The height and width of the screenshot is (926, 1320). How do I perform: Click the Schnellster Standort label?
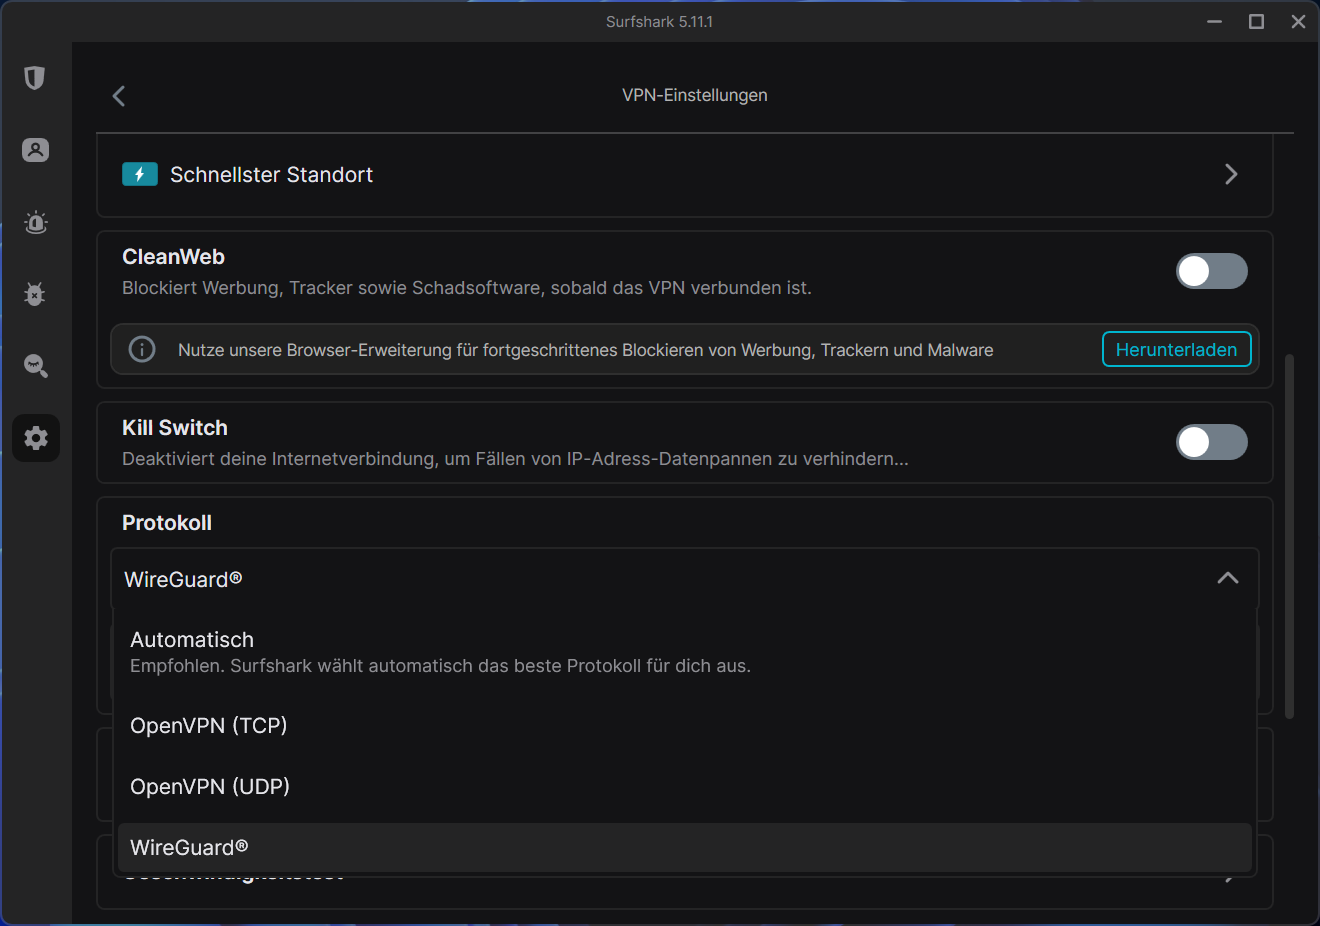tap(271, 175)
